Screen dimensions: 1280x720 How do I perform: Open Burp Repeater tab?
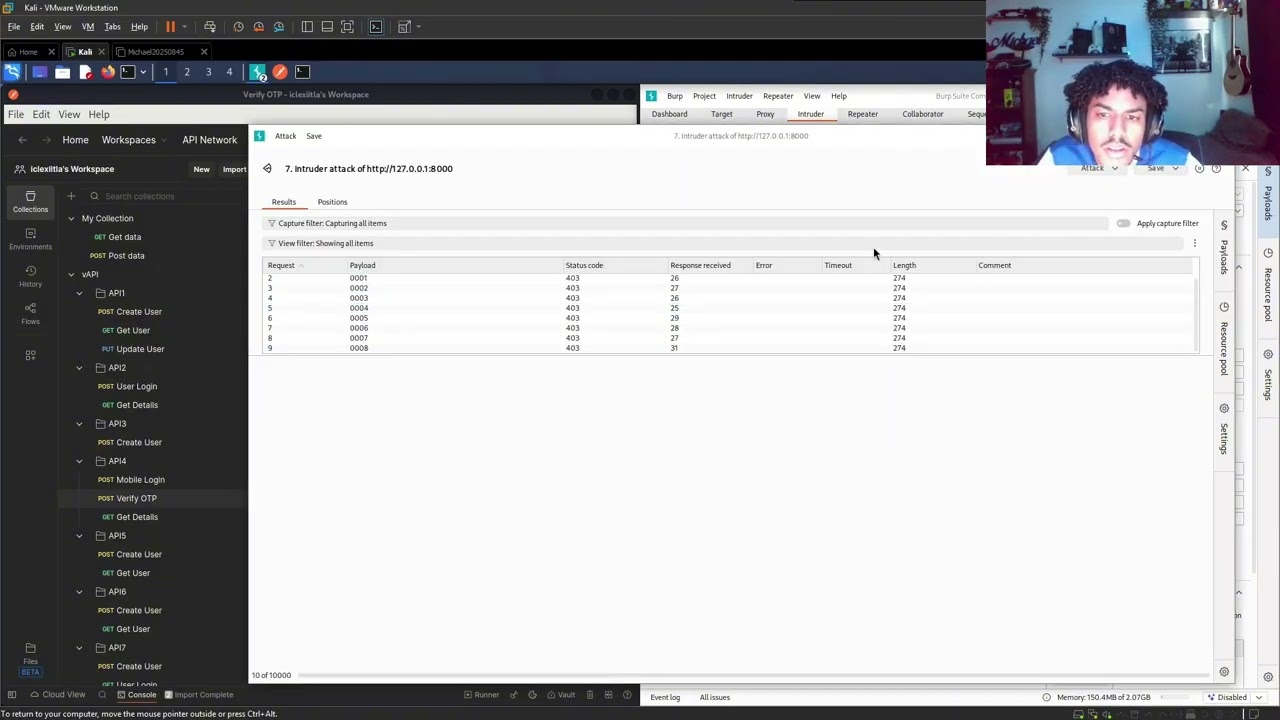coord(862,114)
